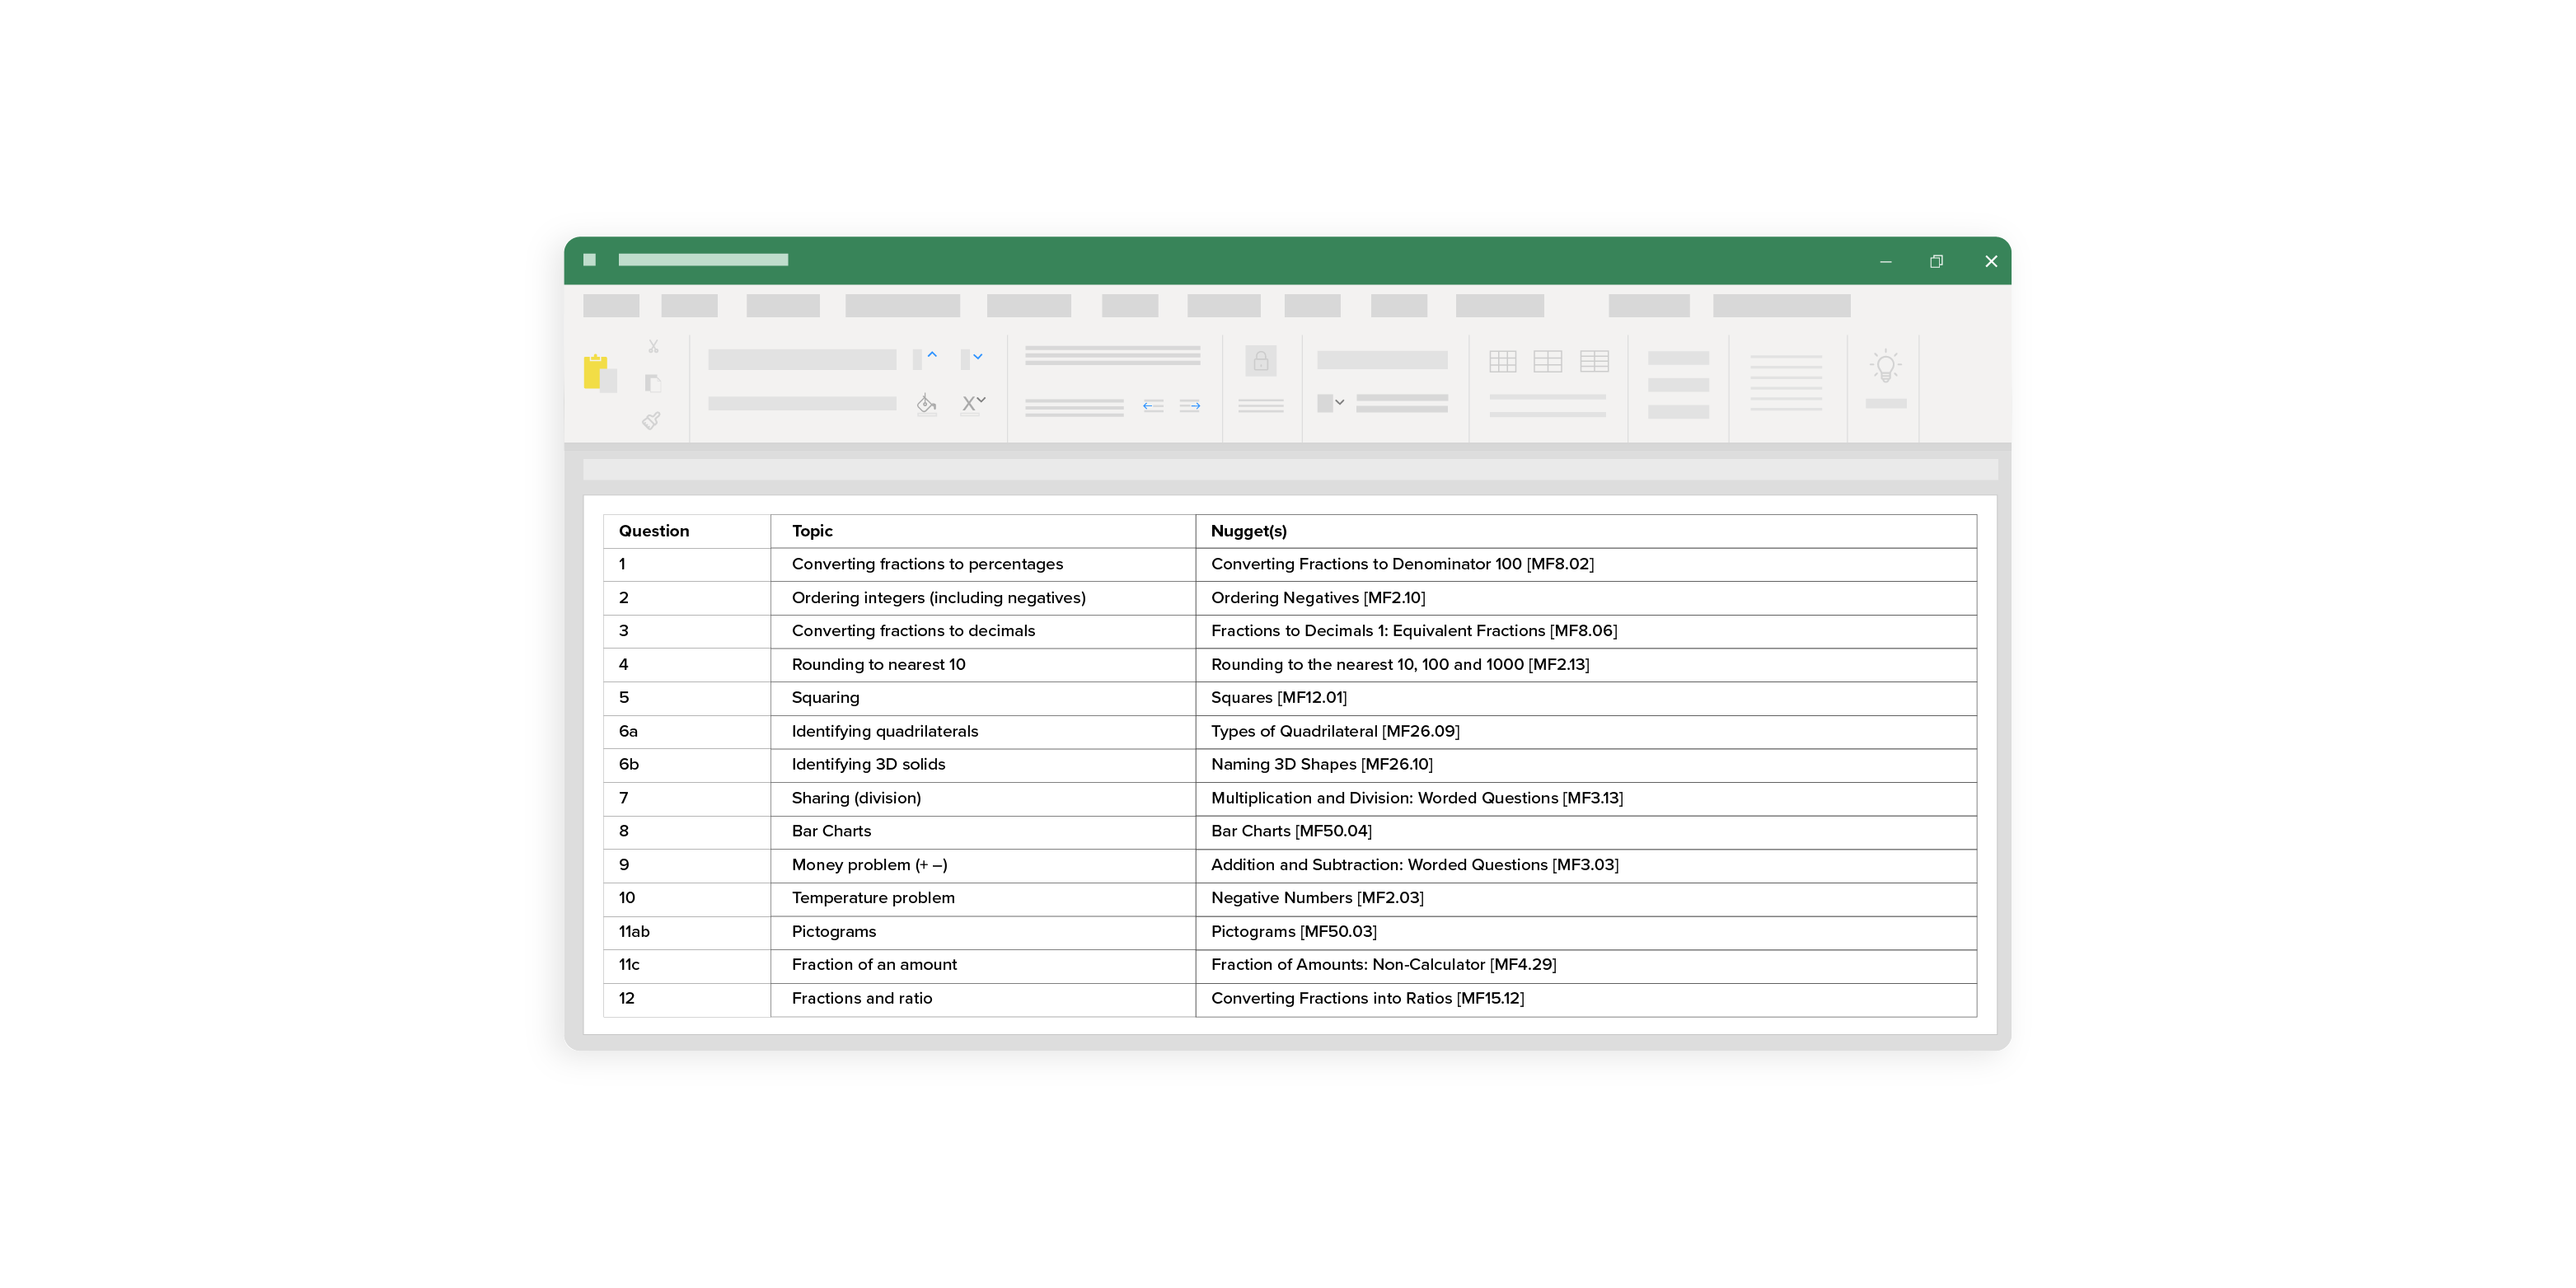Image resolution: width=2576 pixels, height=1288 pixels.
Task: Click the increase indent right-arrow icon
Action: [x=1190, y=406]
